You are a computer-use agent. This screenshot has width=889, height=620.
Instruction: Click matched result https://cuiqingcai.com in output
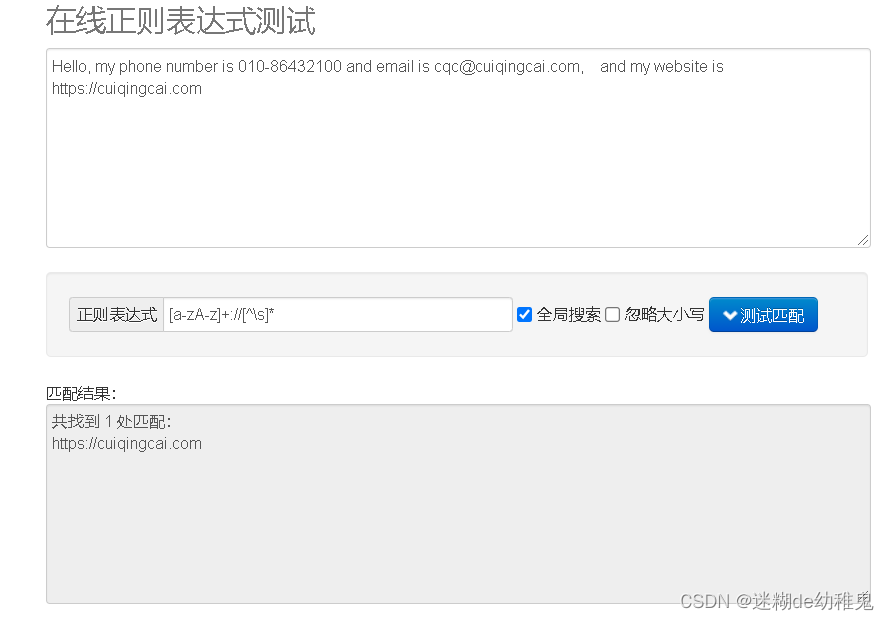[127, 444]
